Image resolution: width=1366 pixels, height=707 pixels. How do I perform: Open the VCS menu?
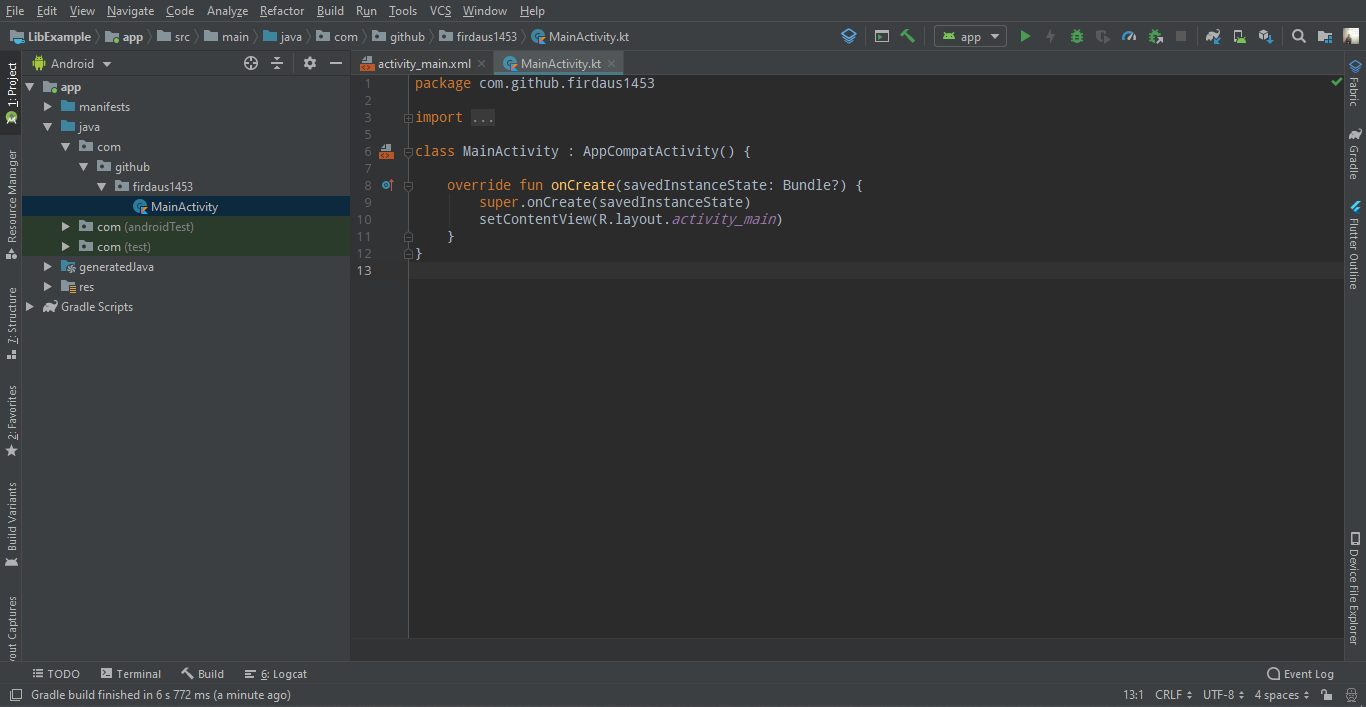click(440, 11)
